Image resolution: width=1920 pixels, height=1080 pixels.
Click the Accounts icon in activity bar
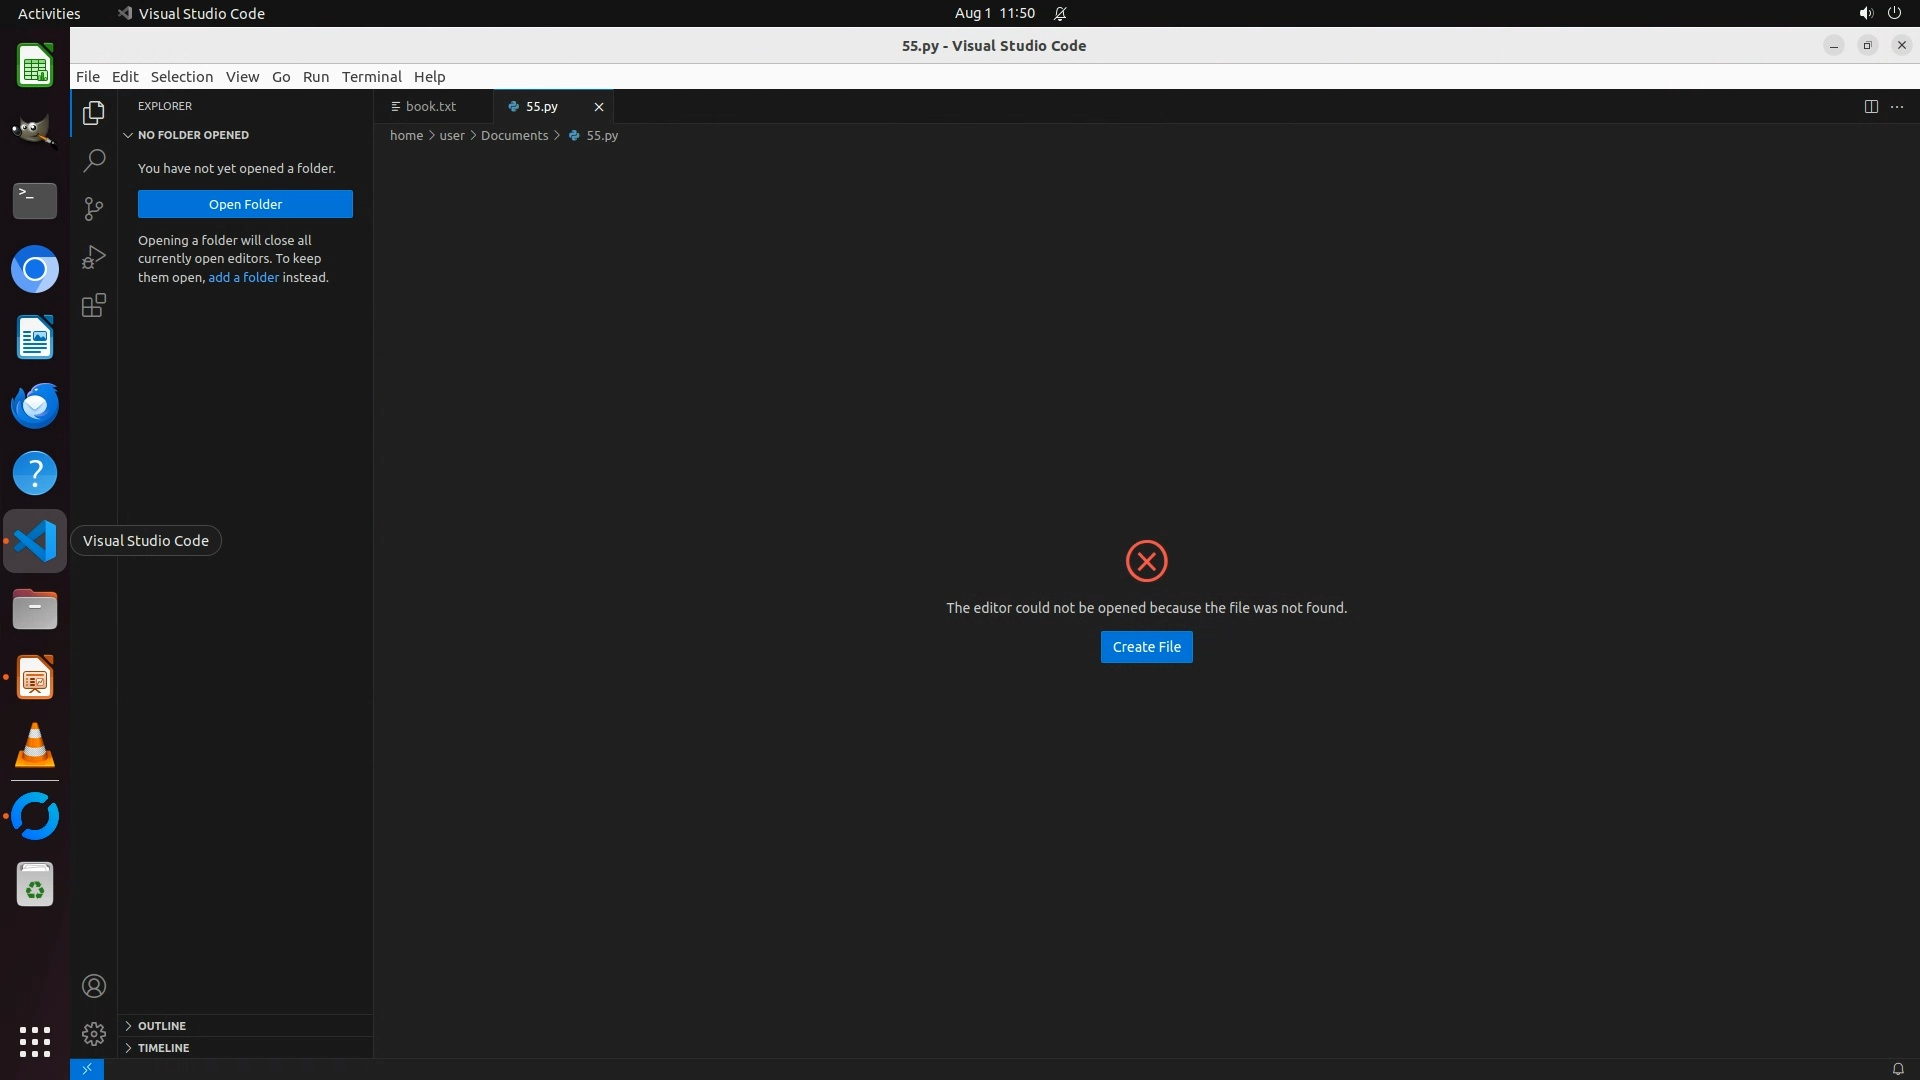point(94,986)
